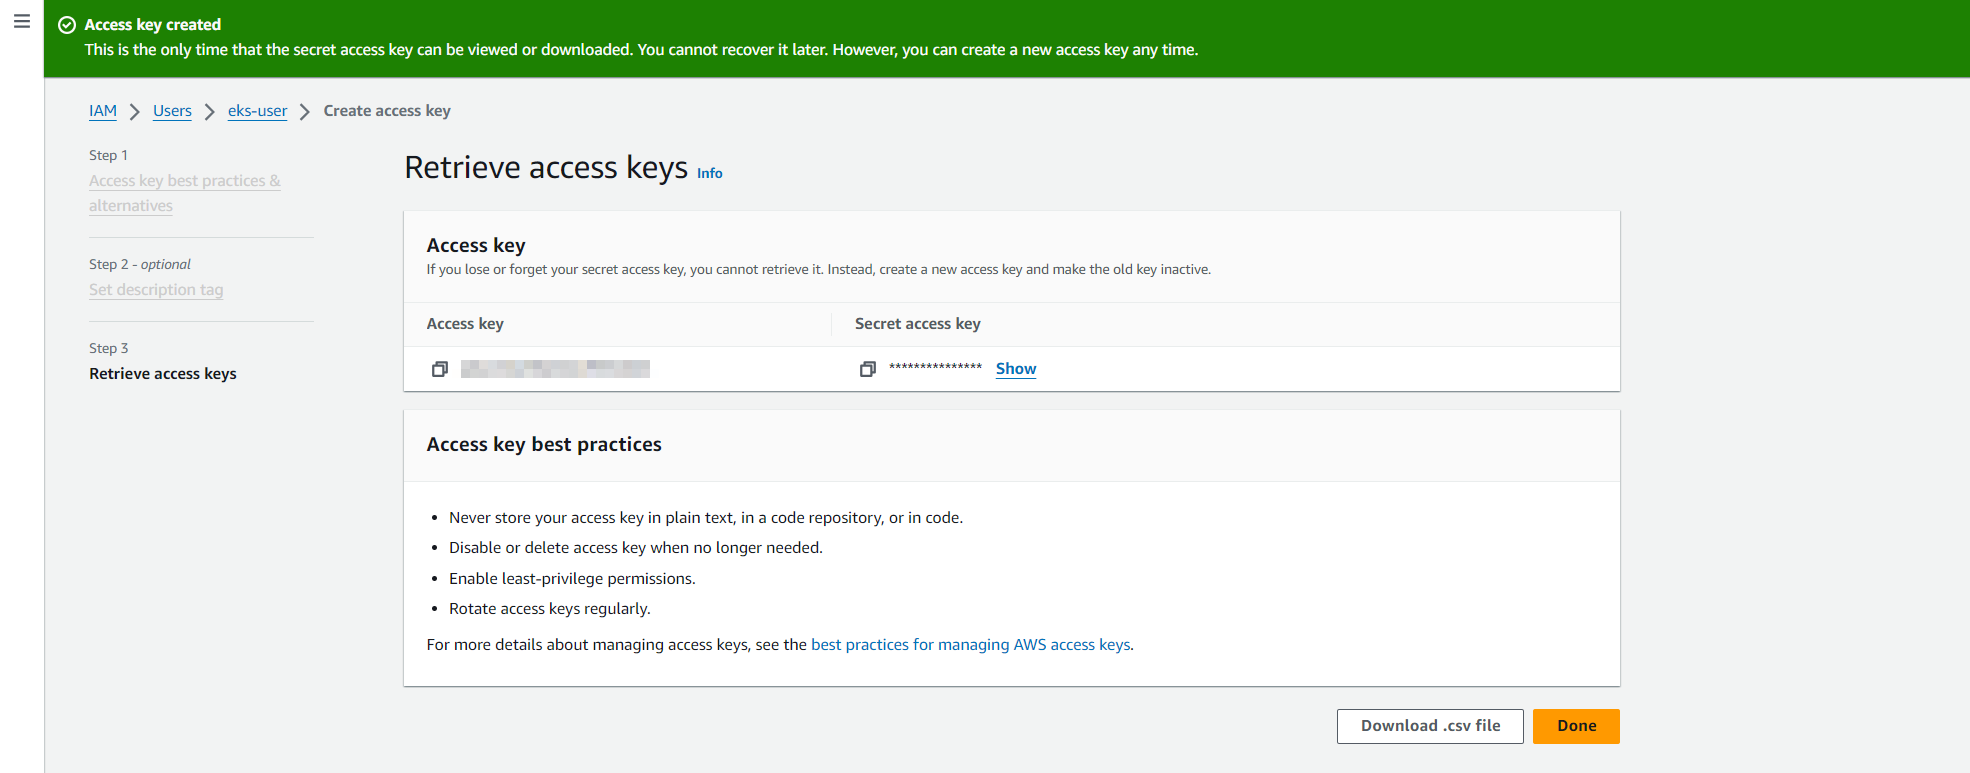1970x773 pixels.
Task: Open best practices for managing AWS access keys
Action: (971, 645)
